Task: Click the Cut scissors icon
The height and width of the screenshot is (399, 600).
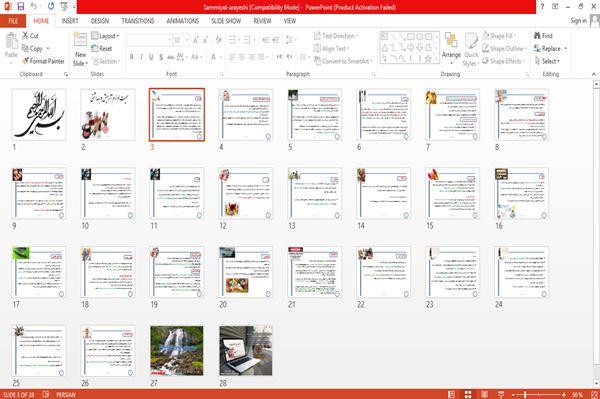Action: click(x=25, y=36)
